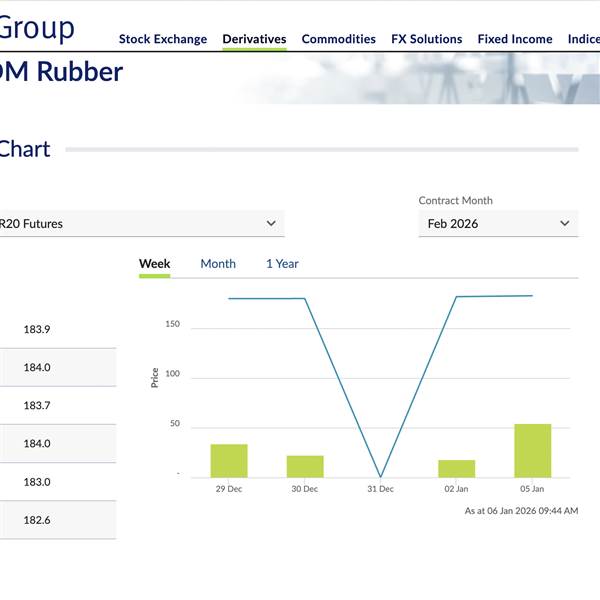Switch chart to Week view
The width and height of the screenshot is (600, 600).
tap(155, 264)
